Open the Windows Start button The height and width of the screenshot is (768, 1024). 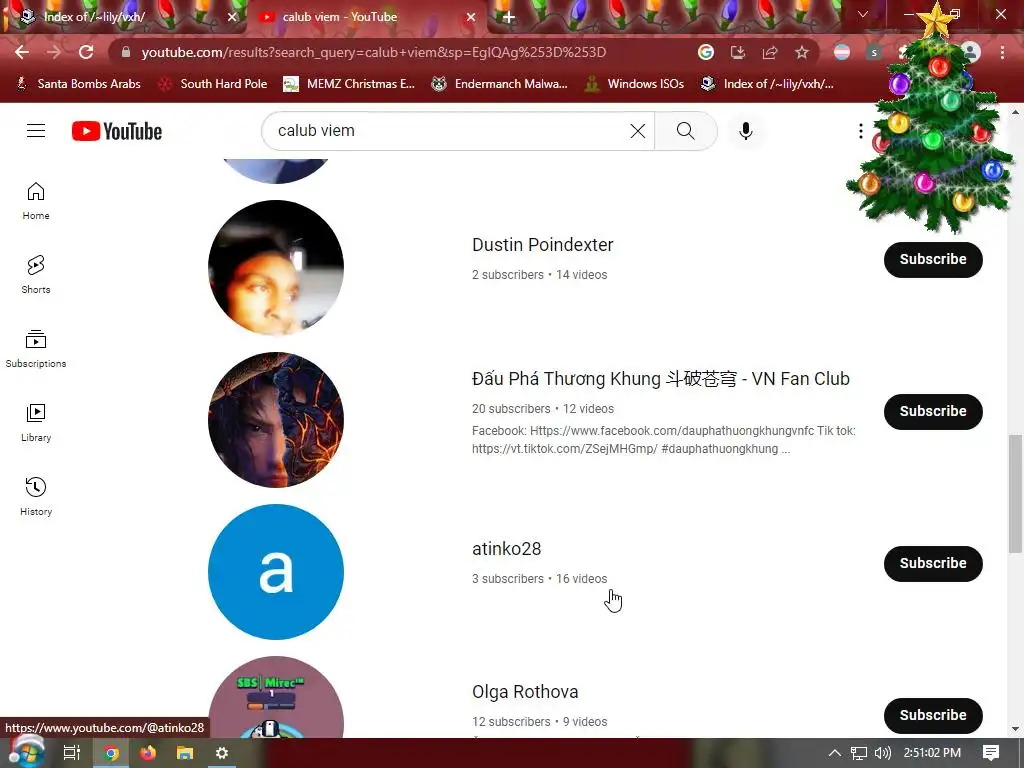pos(26,752)
